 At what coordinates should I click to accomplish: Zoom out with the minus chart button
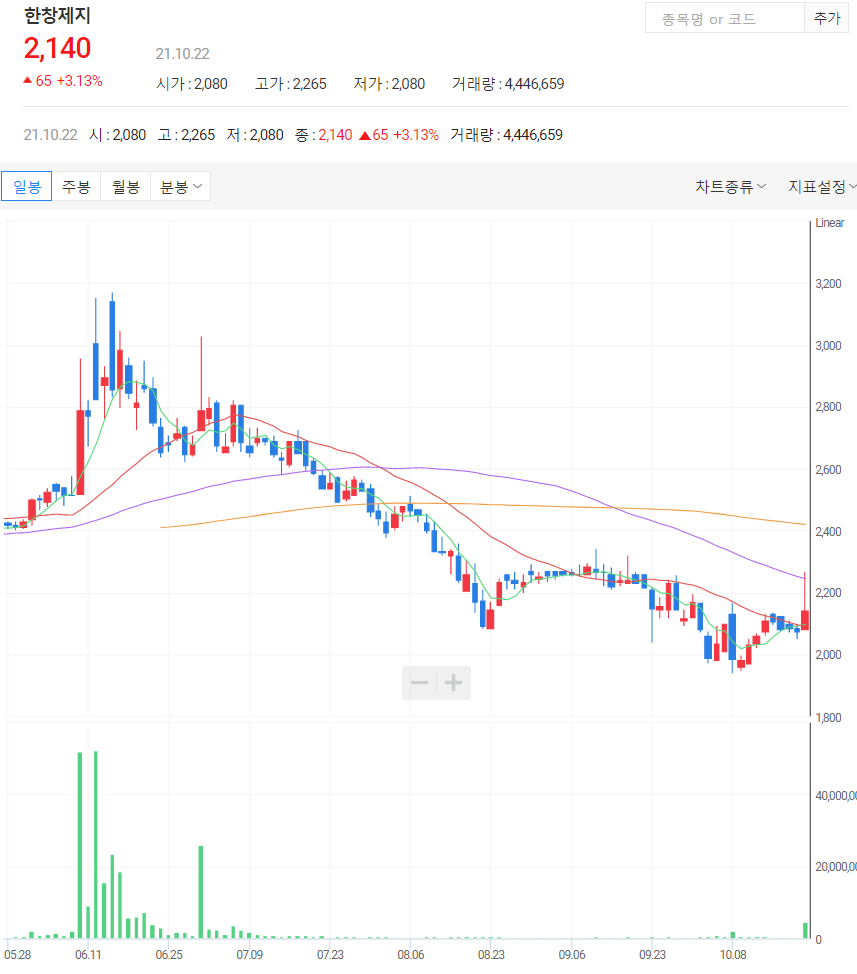[419, 683]
